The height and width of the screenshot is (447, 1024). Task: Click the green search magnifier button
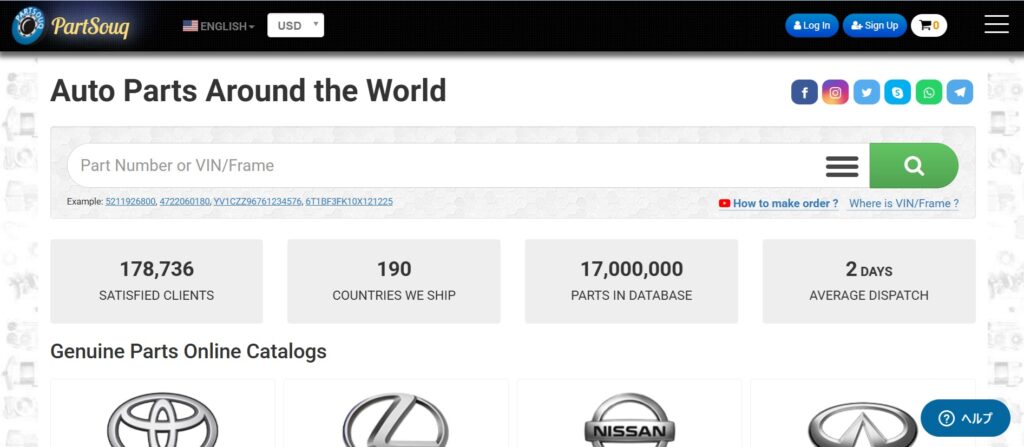pos(913,166)
